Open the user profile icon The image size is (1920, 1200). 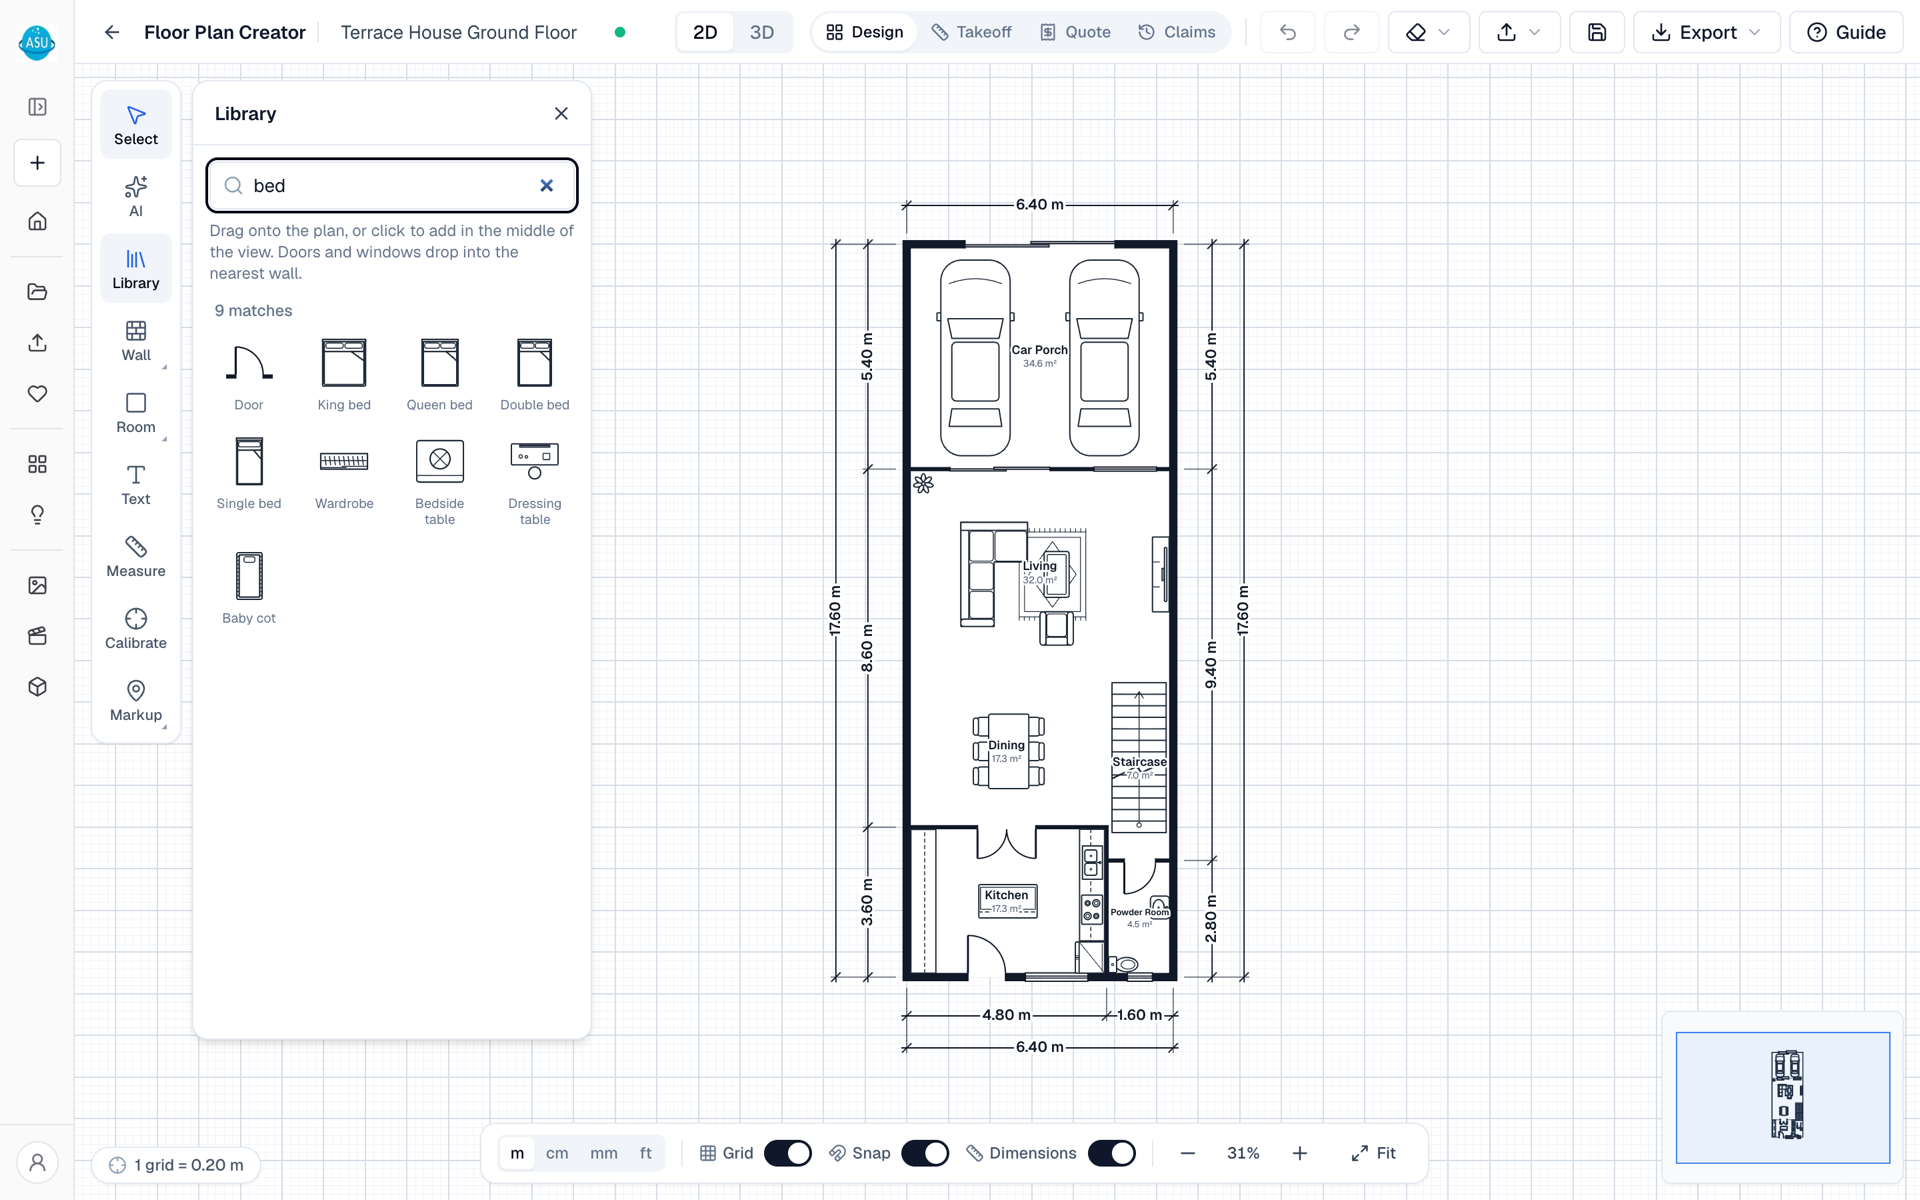37,1163
